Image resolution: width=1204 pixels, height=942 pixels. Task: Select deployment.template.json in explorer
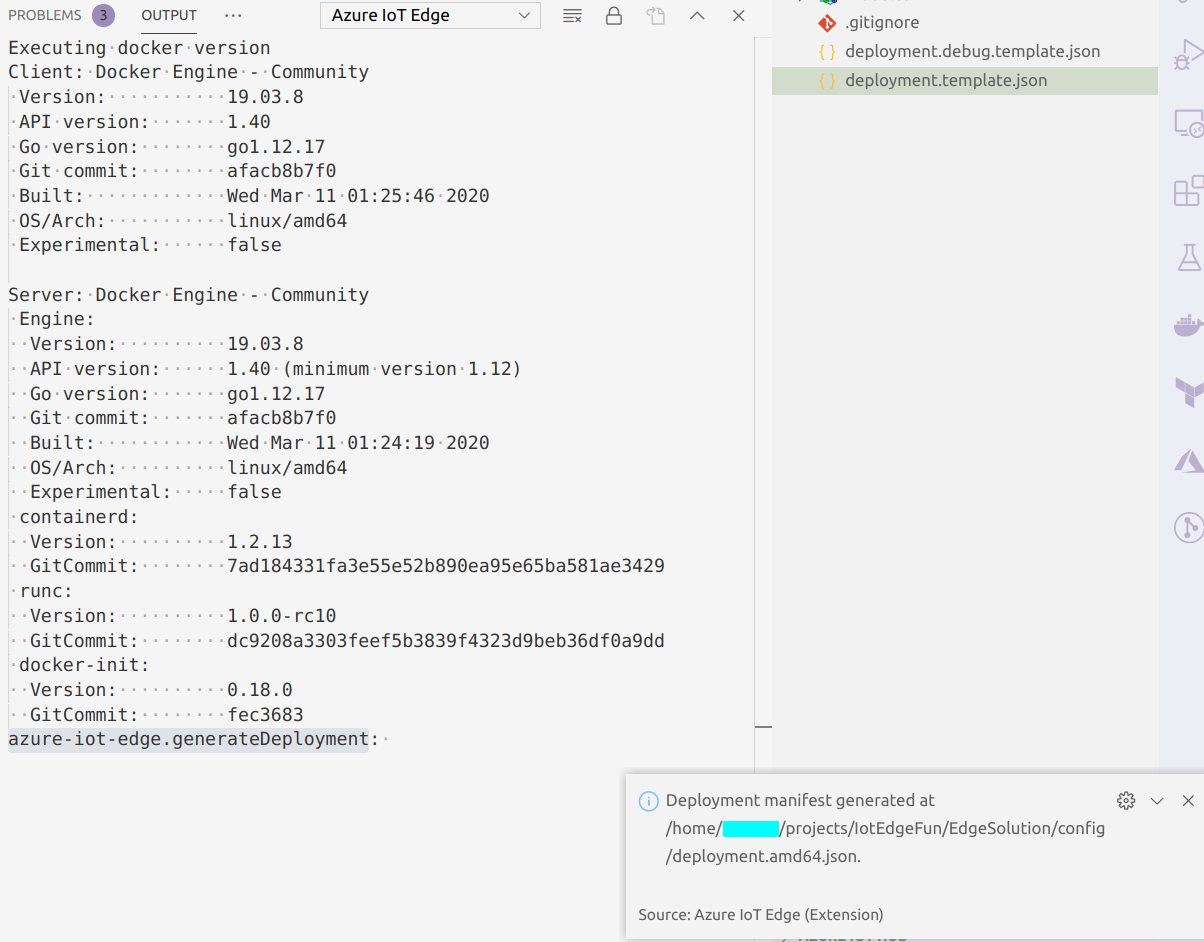point(965,81)
